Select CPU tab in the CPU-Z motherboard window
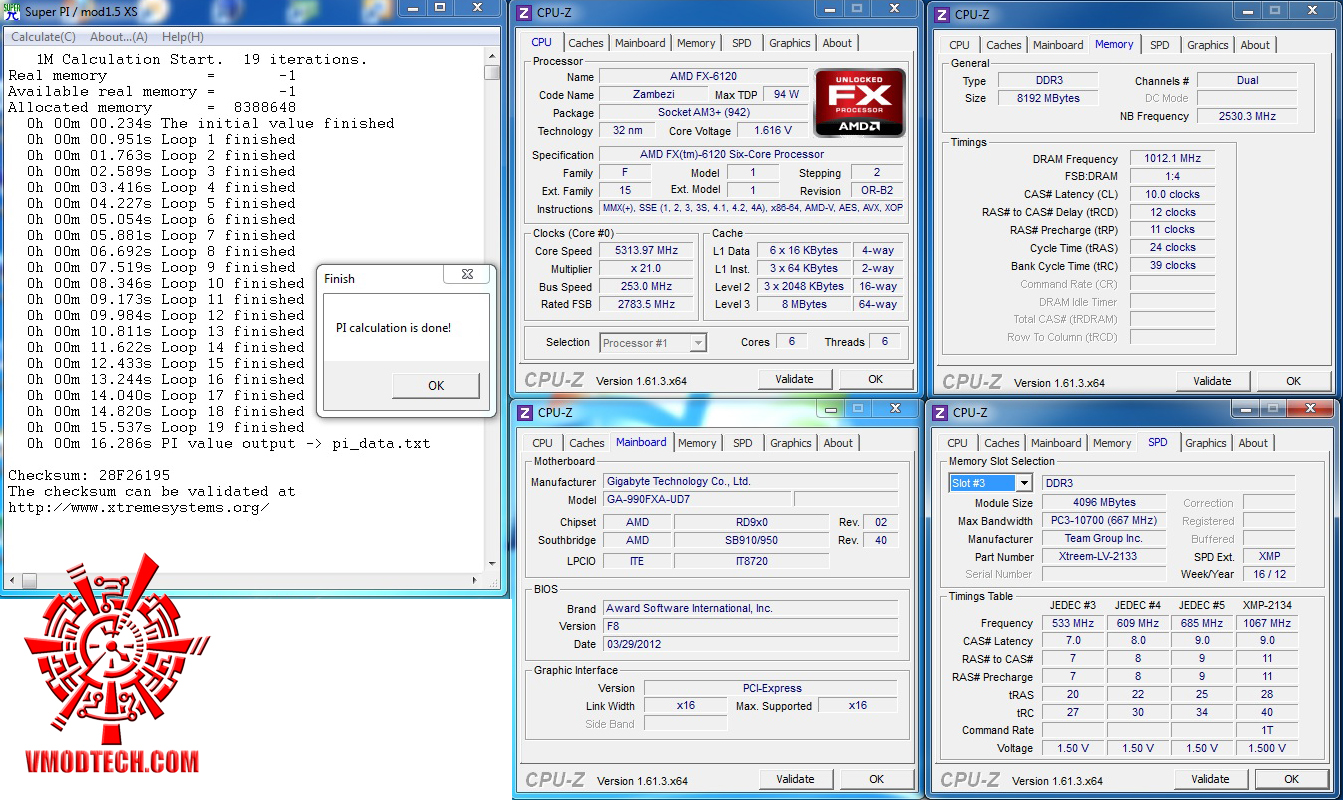Image resolution: width=1343 pixels, height=800 pixels. 543,443
